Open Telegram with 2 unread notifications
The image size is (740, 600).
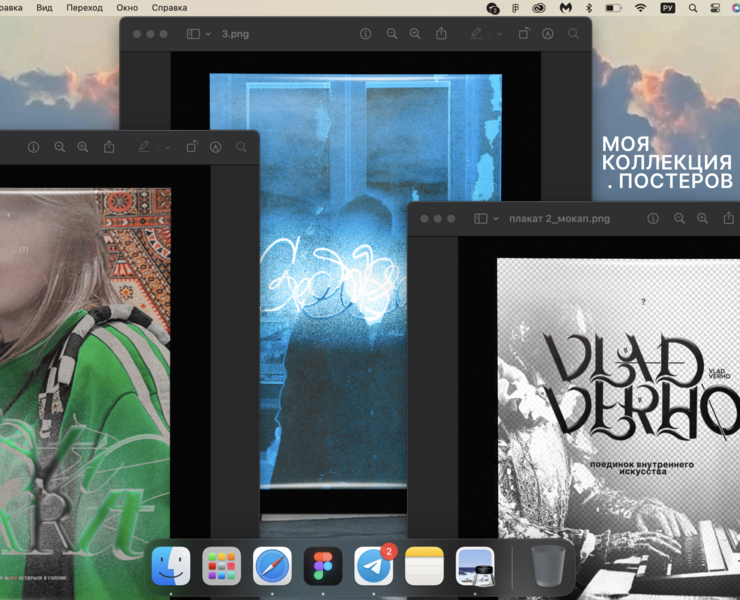click(374, 567)
